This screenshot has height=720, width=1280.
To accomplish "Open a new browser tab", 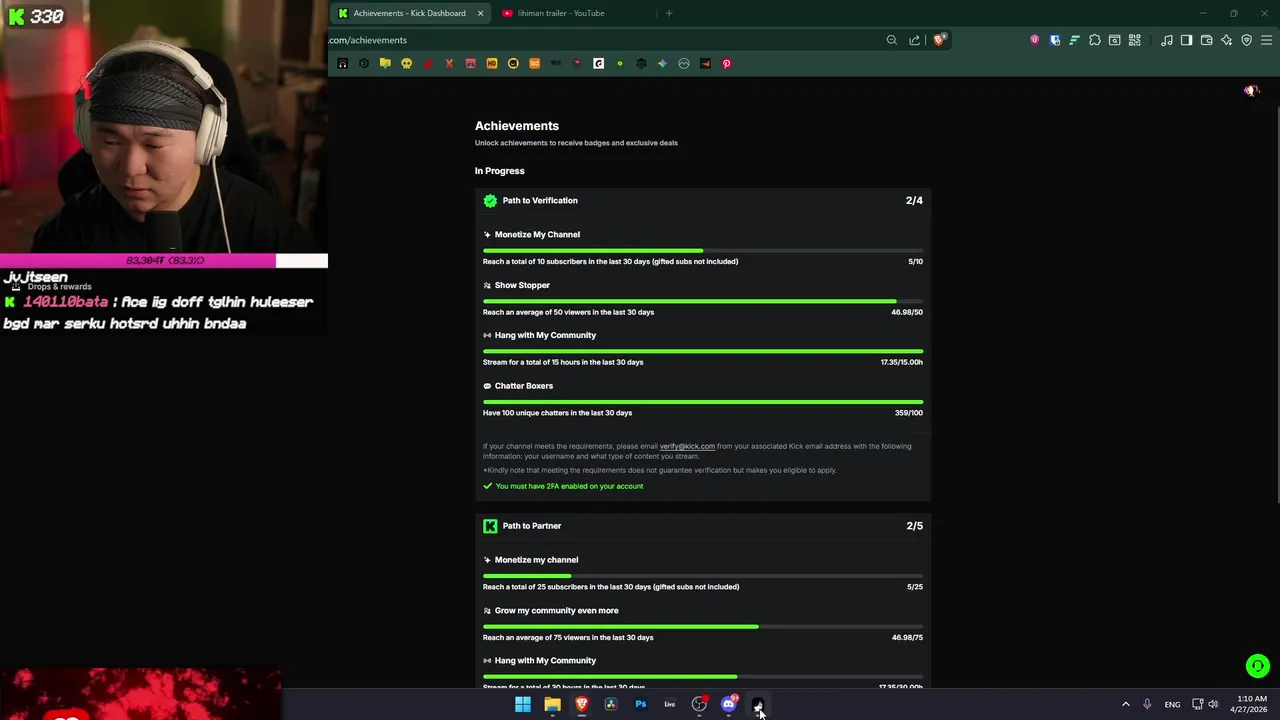I will click(x=669, y=13).
